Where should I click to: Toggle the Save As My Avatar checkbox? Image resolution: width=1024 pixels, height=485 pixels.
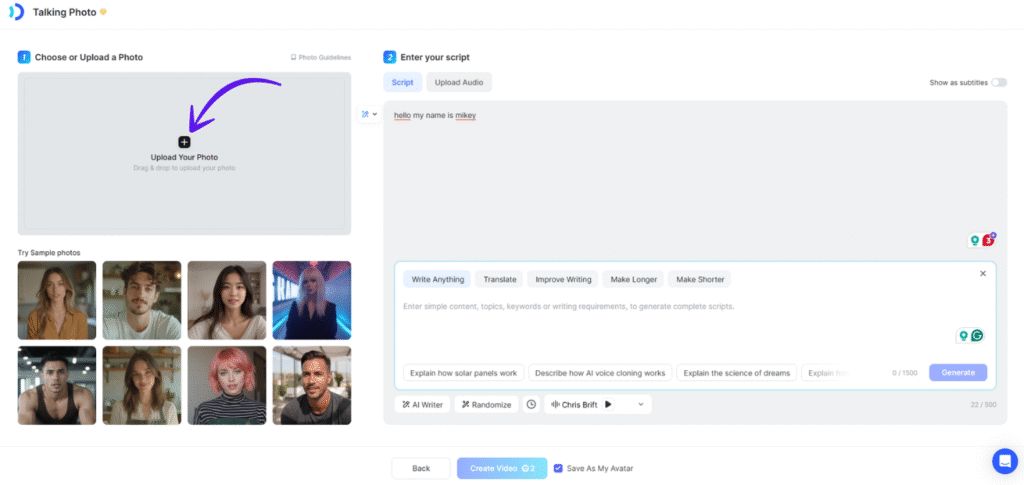[558, 469]
